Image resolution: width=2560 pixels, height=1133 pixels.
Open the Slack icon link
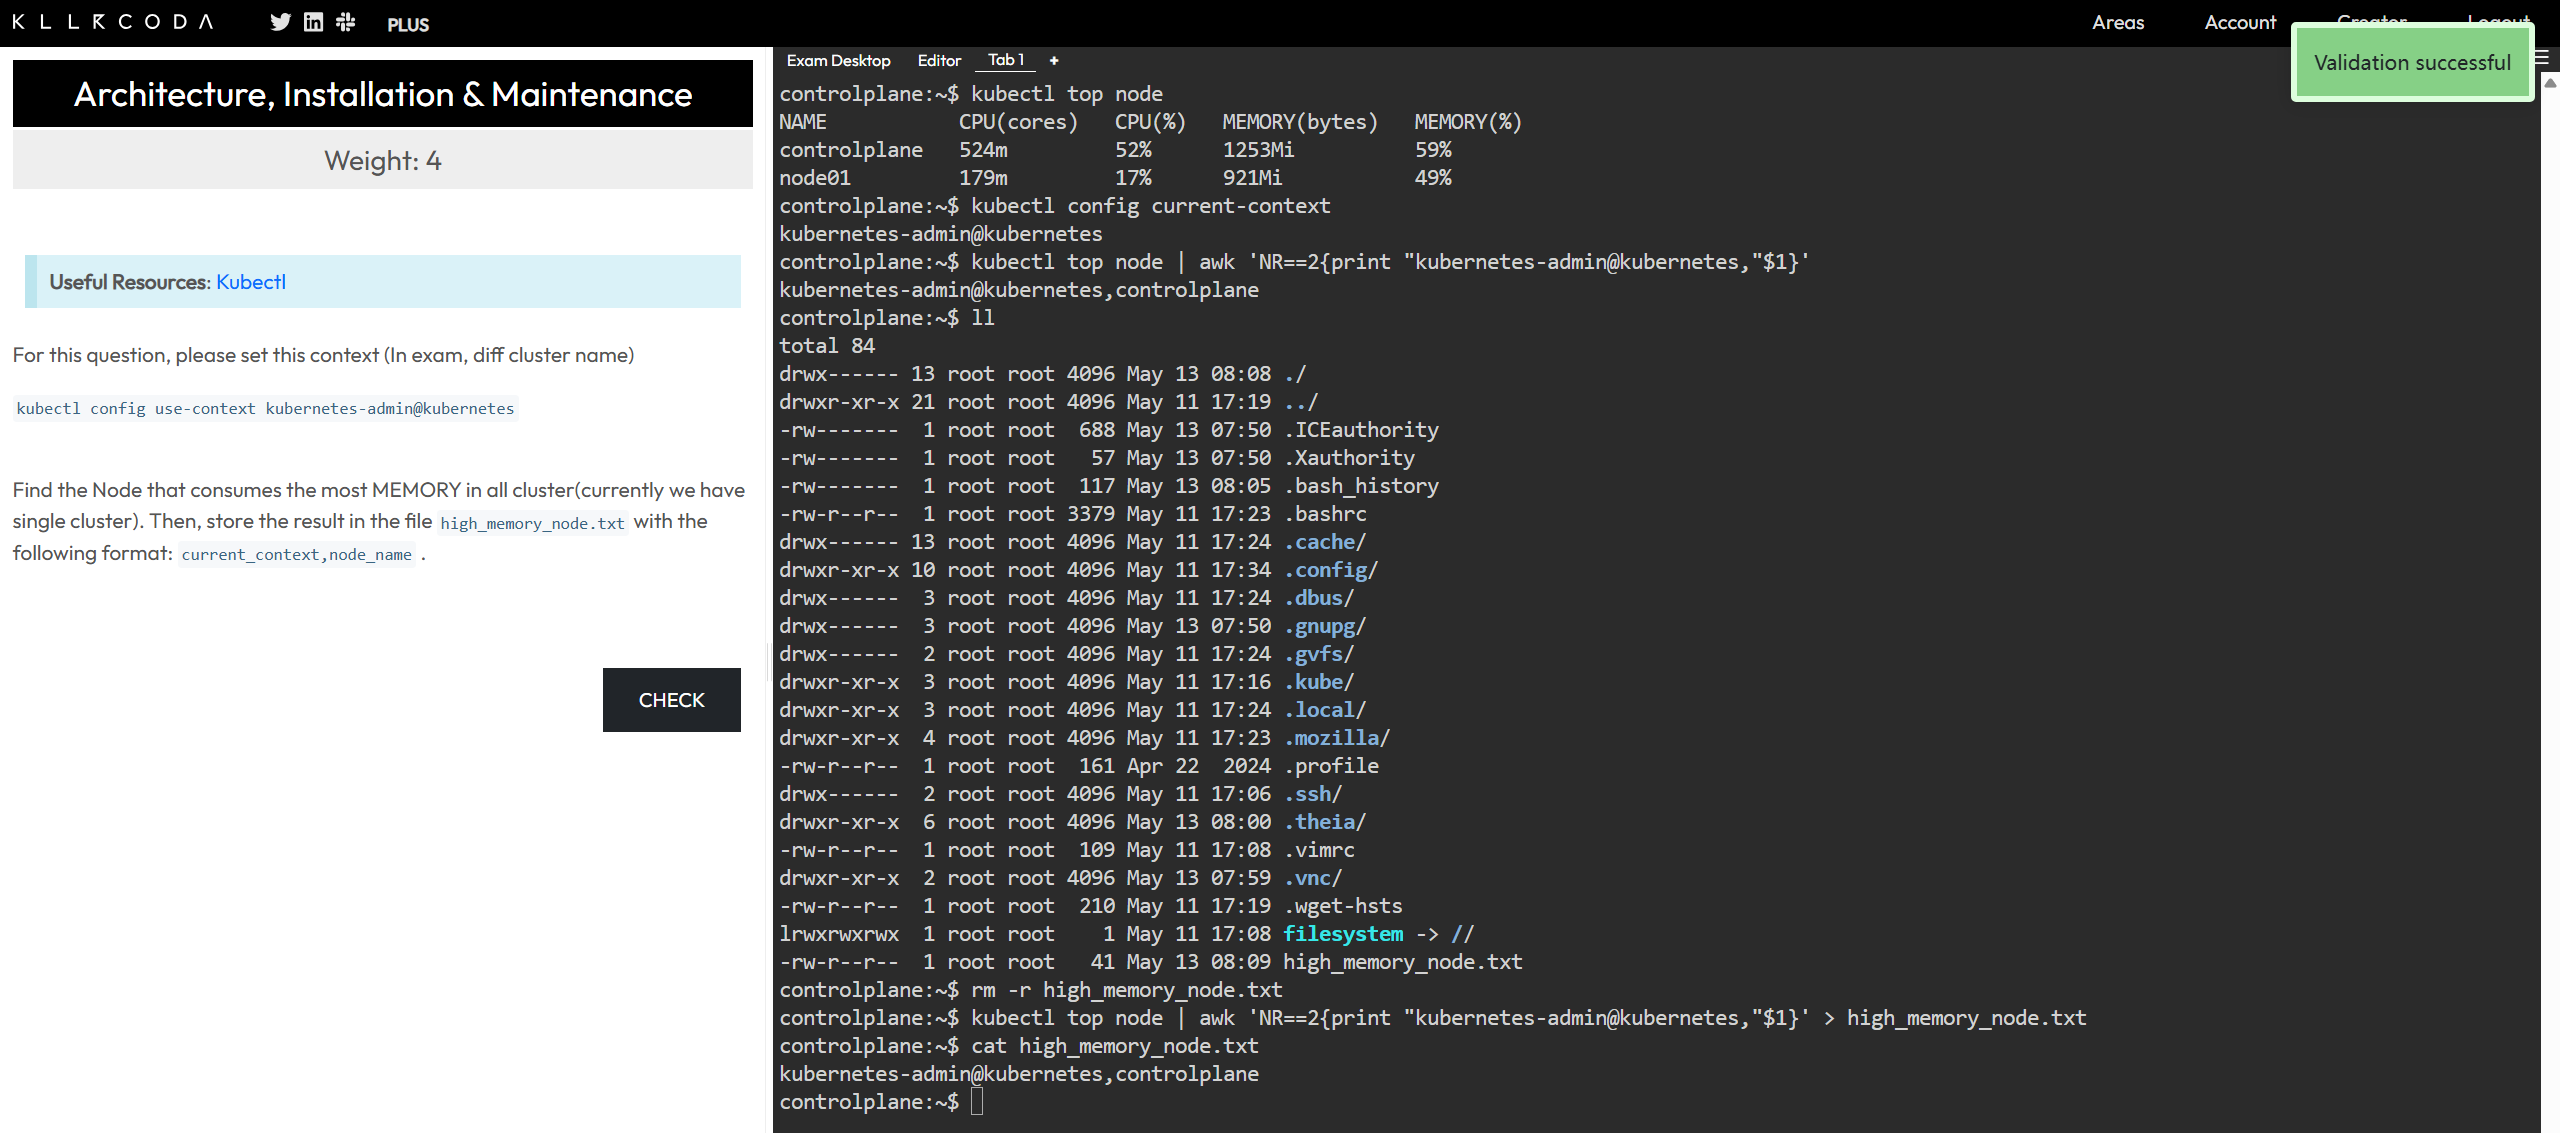[x=346, y=22]
